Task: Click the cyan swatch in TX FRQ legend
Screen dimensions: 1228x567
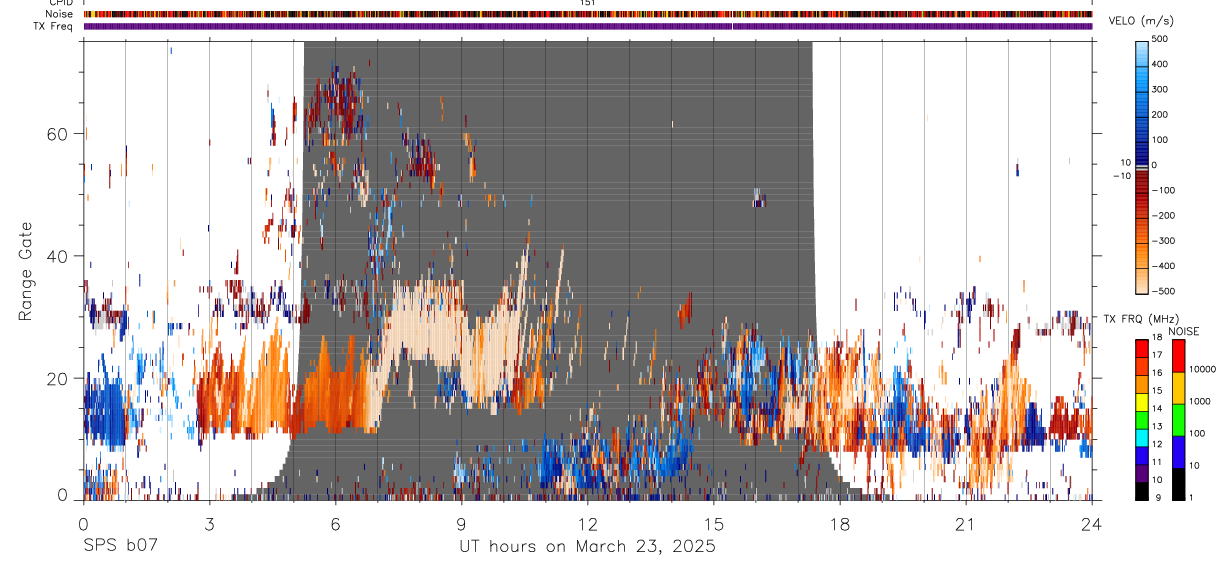Action: [1141, 436]
